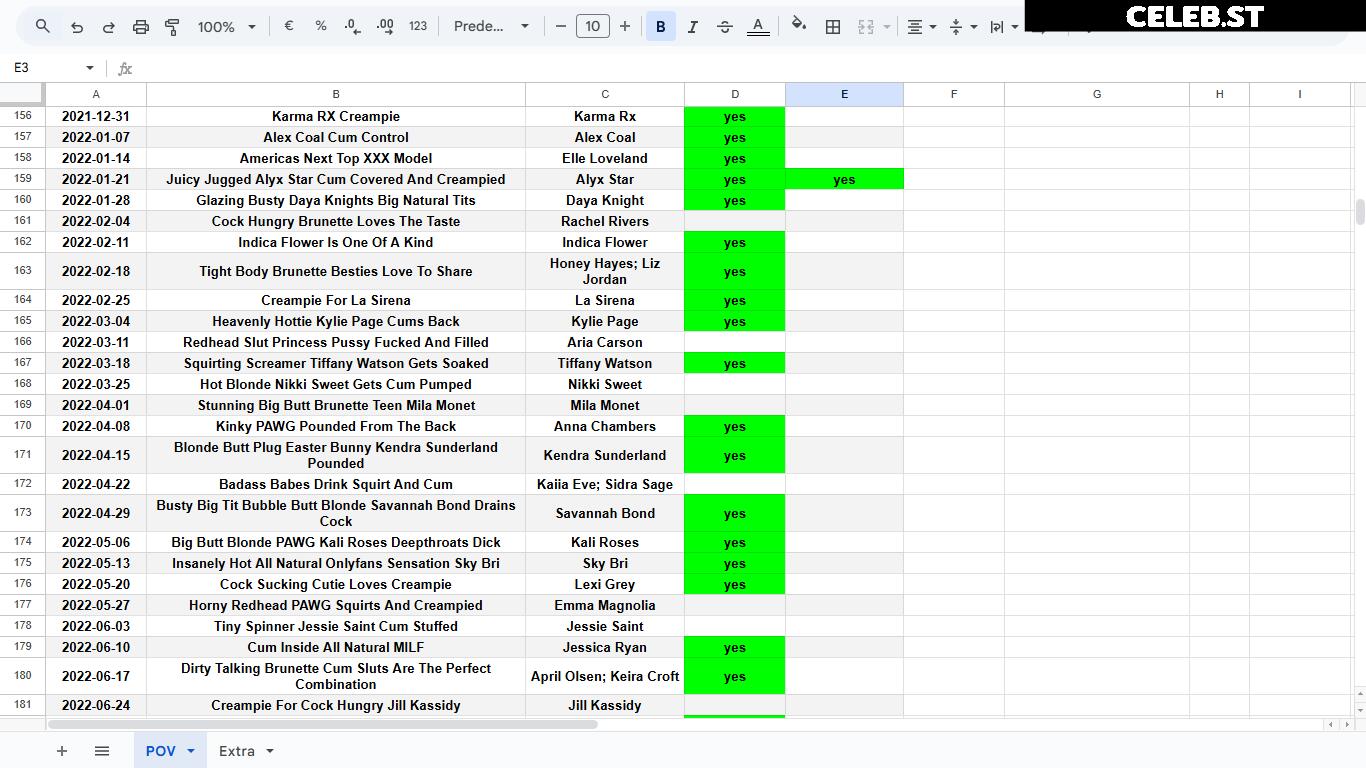1366x768 pixels.
Task: Select column E header
Action: tap(844, 94)
